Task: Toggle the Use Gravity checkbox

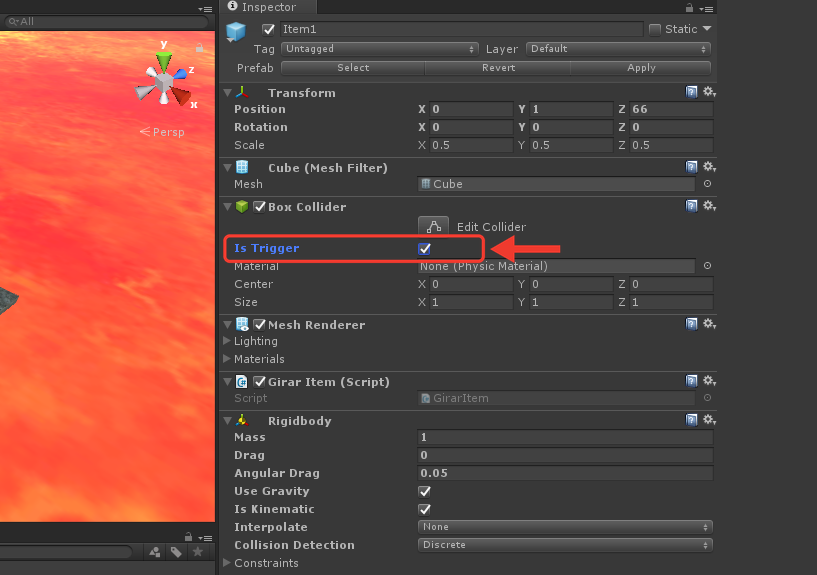Action: click(425, 492)
